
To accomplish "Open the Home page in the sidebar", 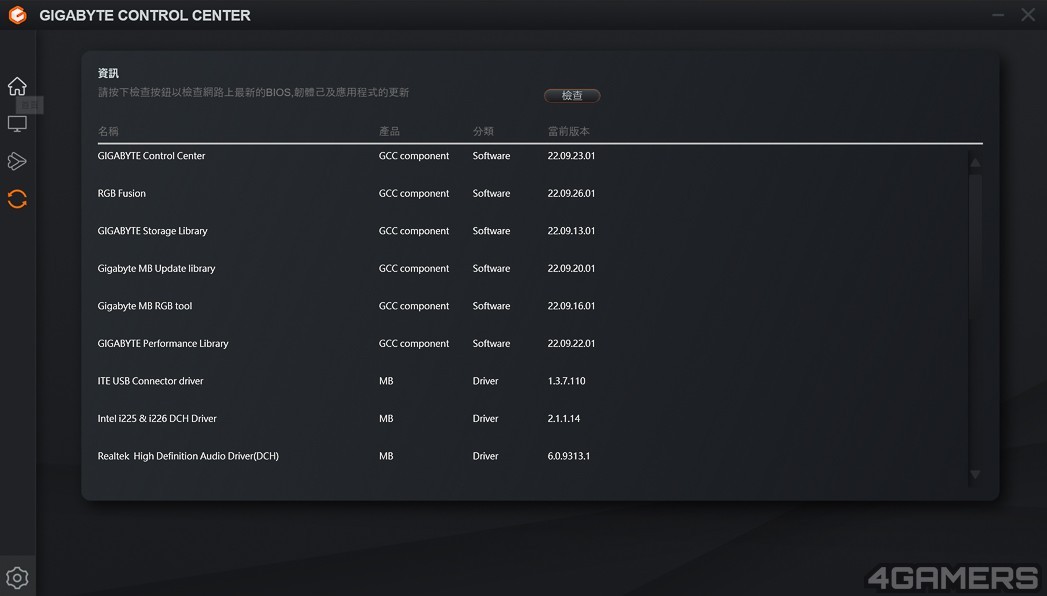I will [17, 86].
